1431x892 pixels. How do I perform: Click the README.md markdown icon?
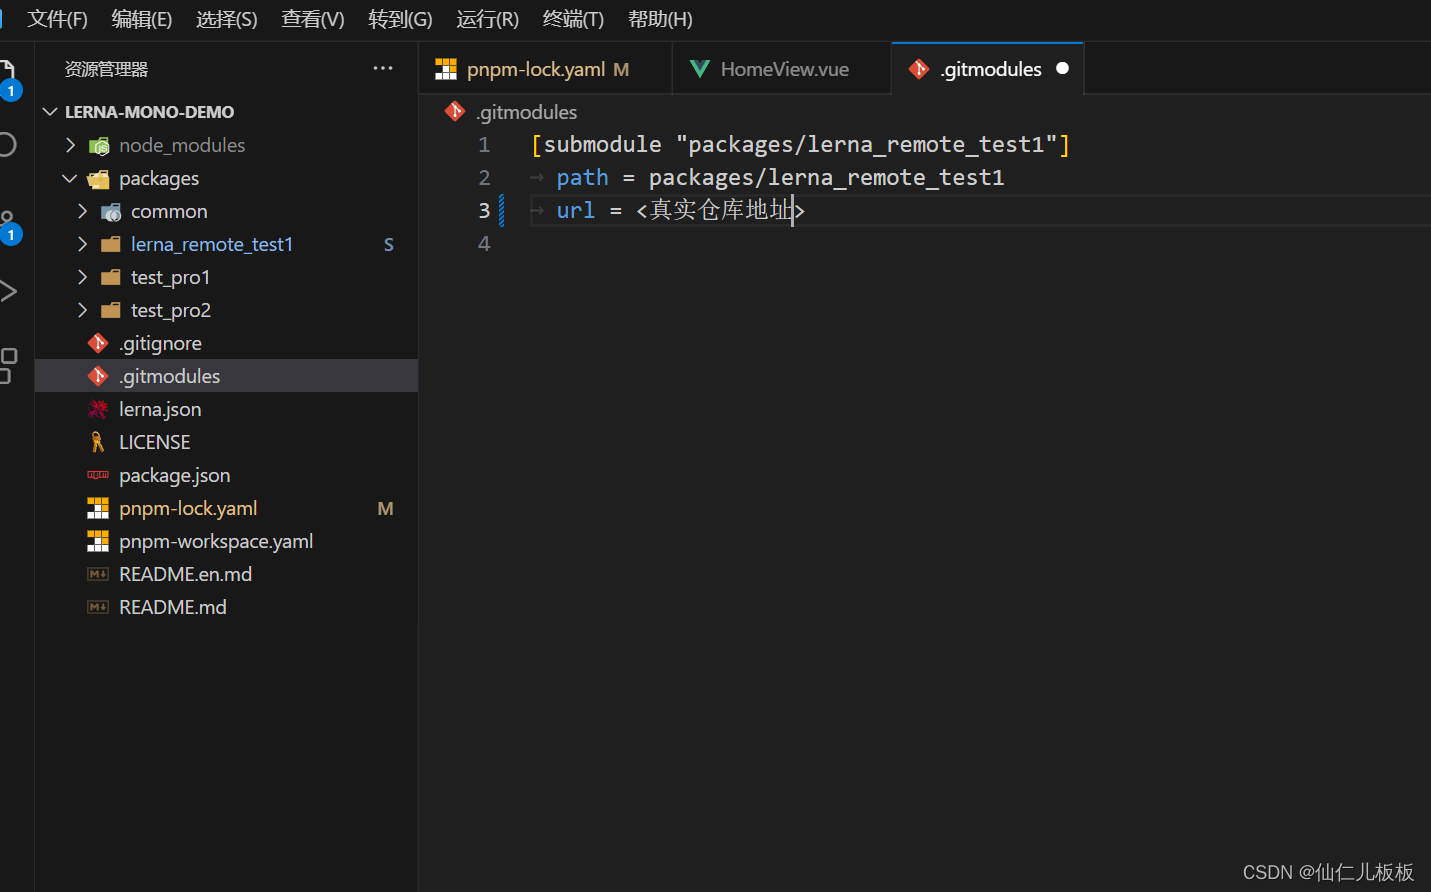tap(98, 607)
